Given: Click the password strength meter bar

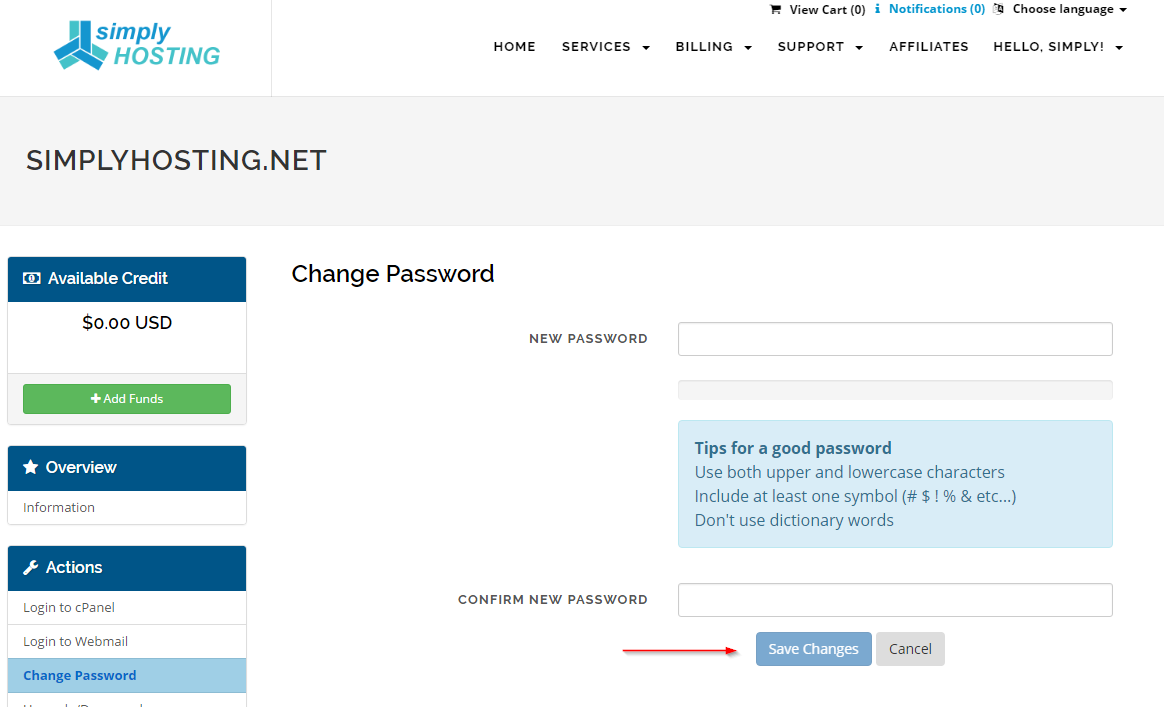Looking at the screenshot, I should pos(895,390).
